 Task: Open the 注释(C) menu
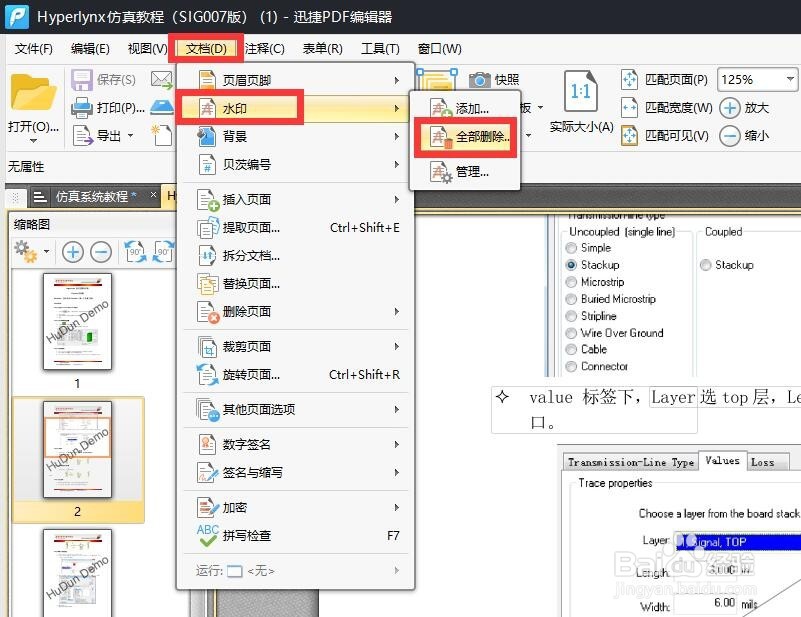pyautogui.click(x=264, y=49)
